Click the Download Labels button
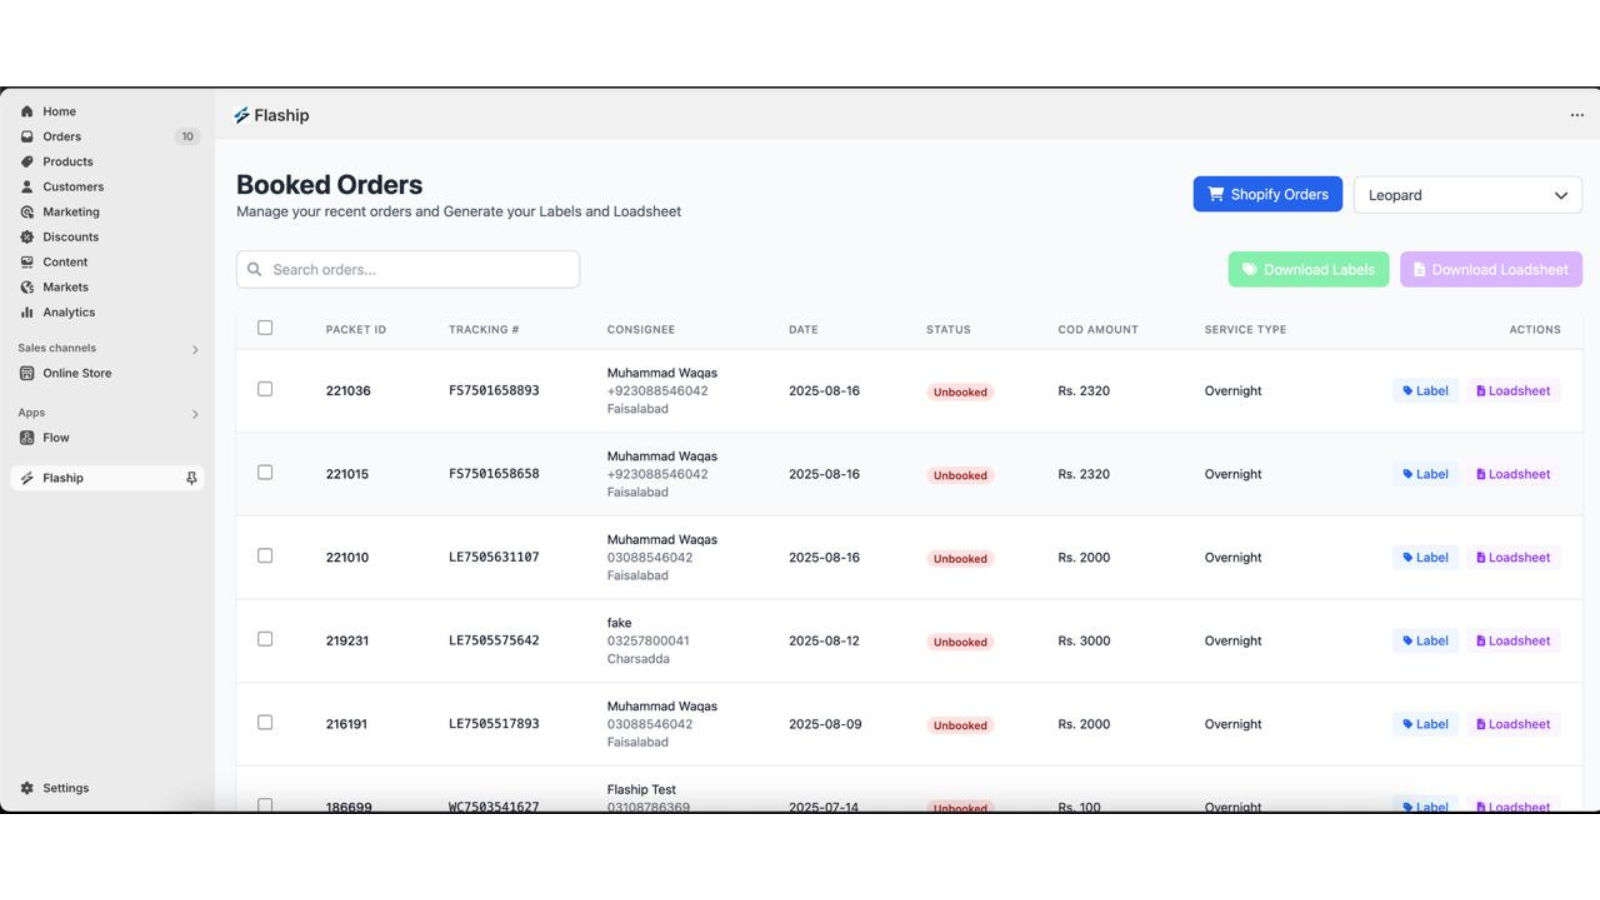Screen dimensions: 1600x900 click(x=1308, y=269)
